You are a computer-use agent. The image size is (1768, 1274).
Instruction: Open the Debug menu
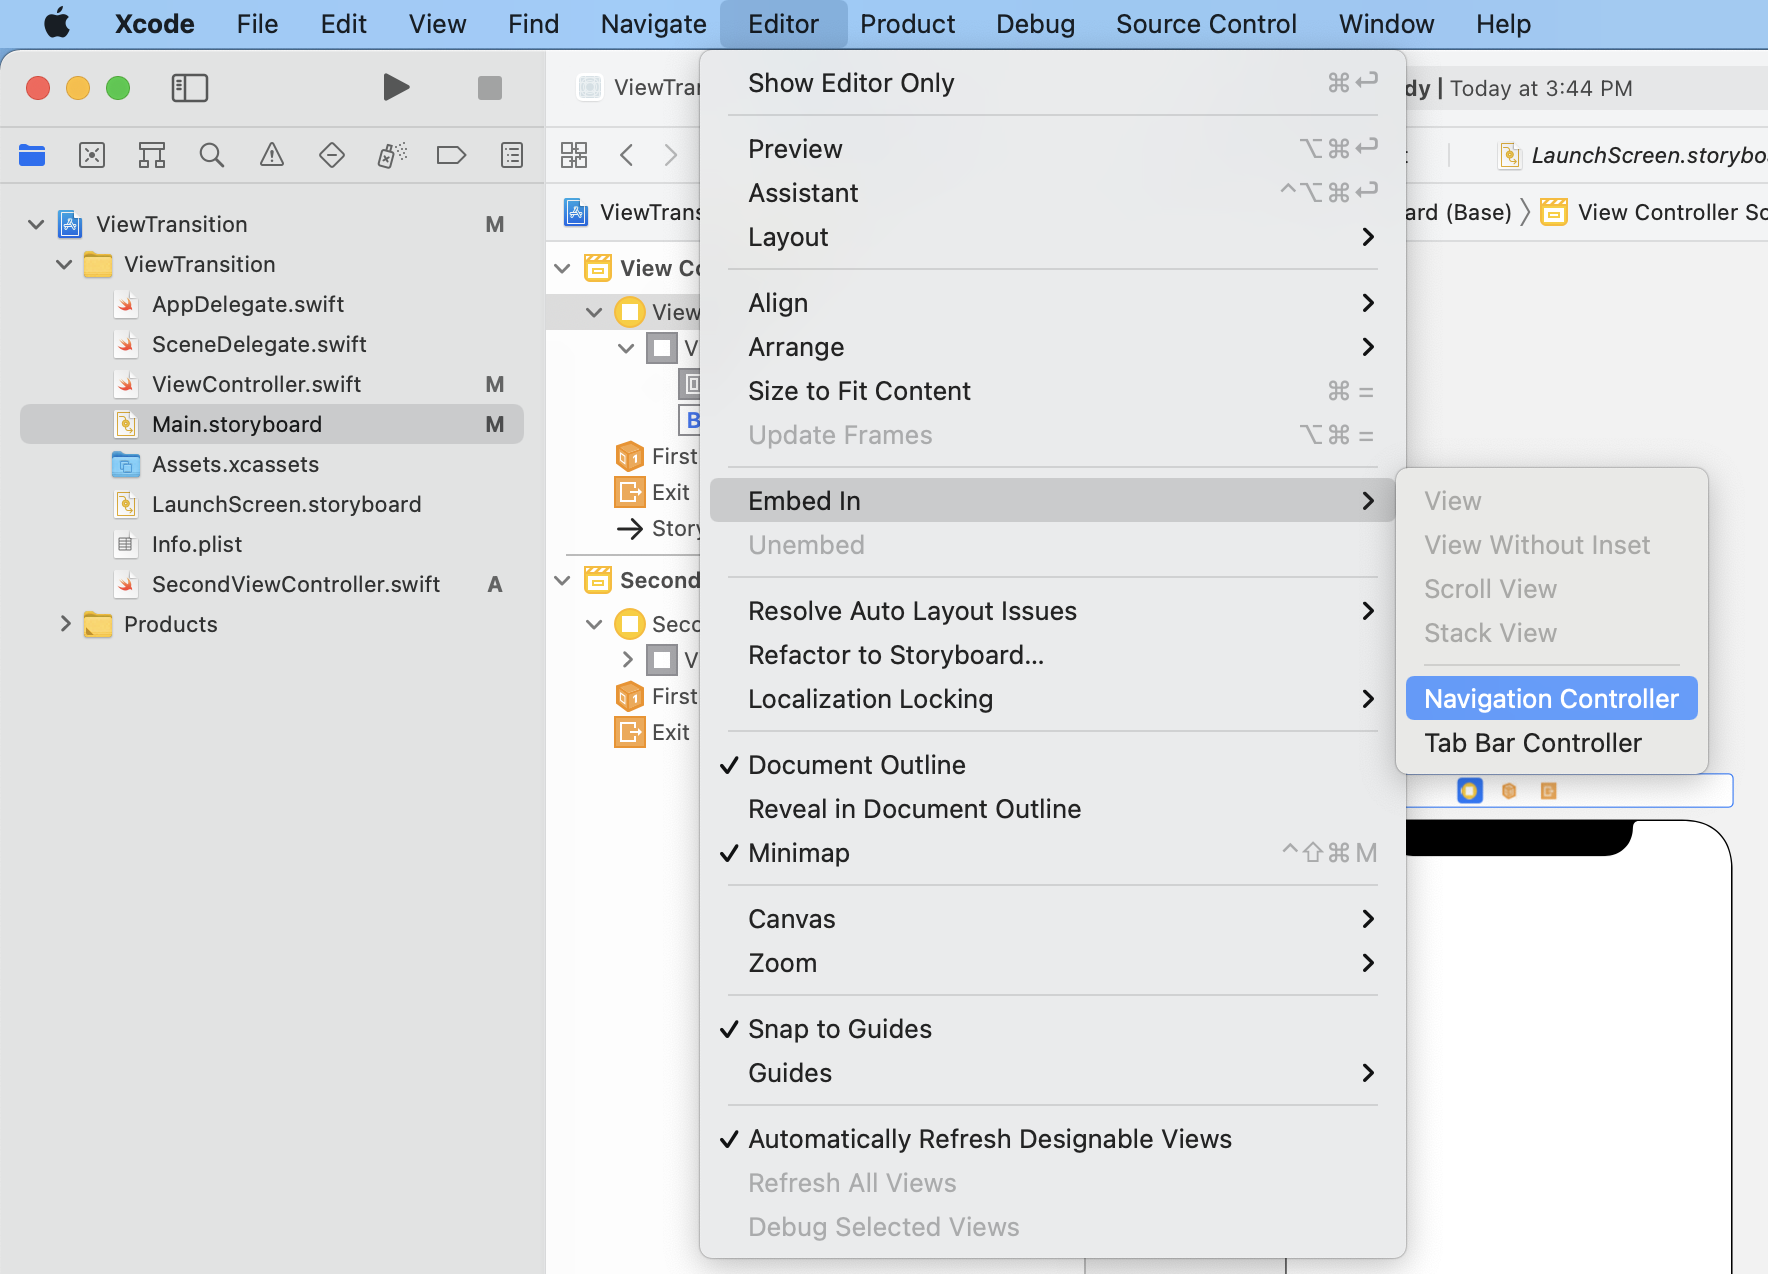point(1035,24)
